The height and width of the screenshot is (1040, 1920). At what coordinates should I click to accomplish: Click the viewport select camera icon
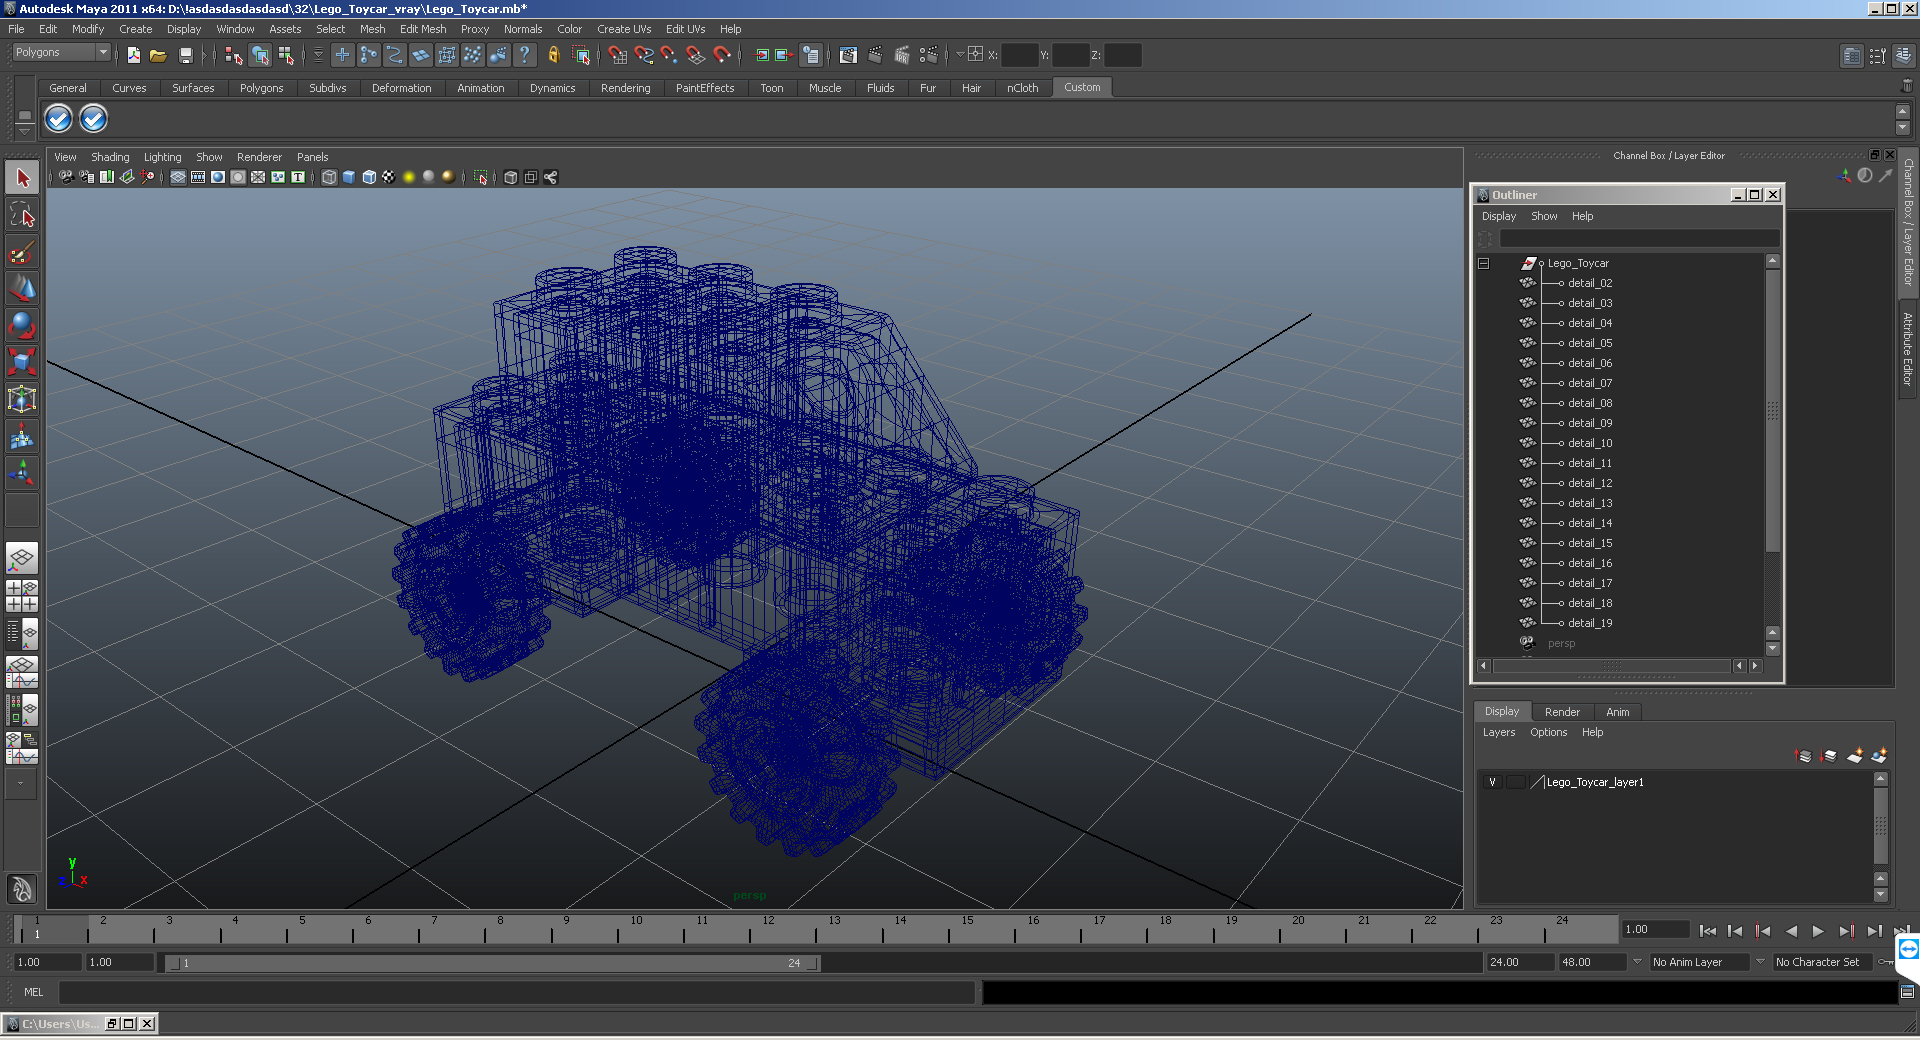[x=66, y=177]
